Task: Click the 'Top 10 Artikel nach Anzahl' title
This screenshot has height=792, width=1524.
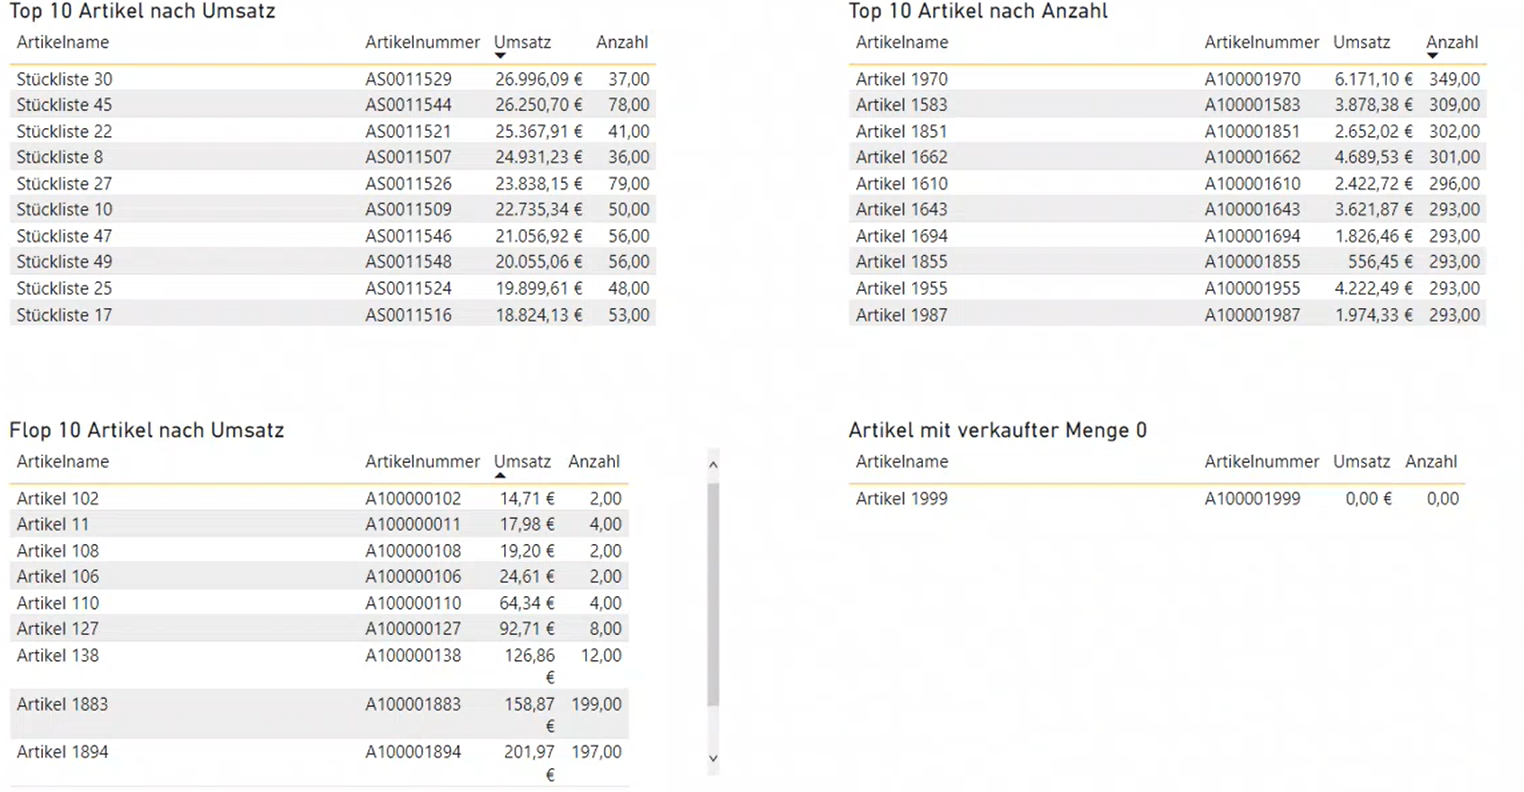Action: click(x=978, y=11)
